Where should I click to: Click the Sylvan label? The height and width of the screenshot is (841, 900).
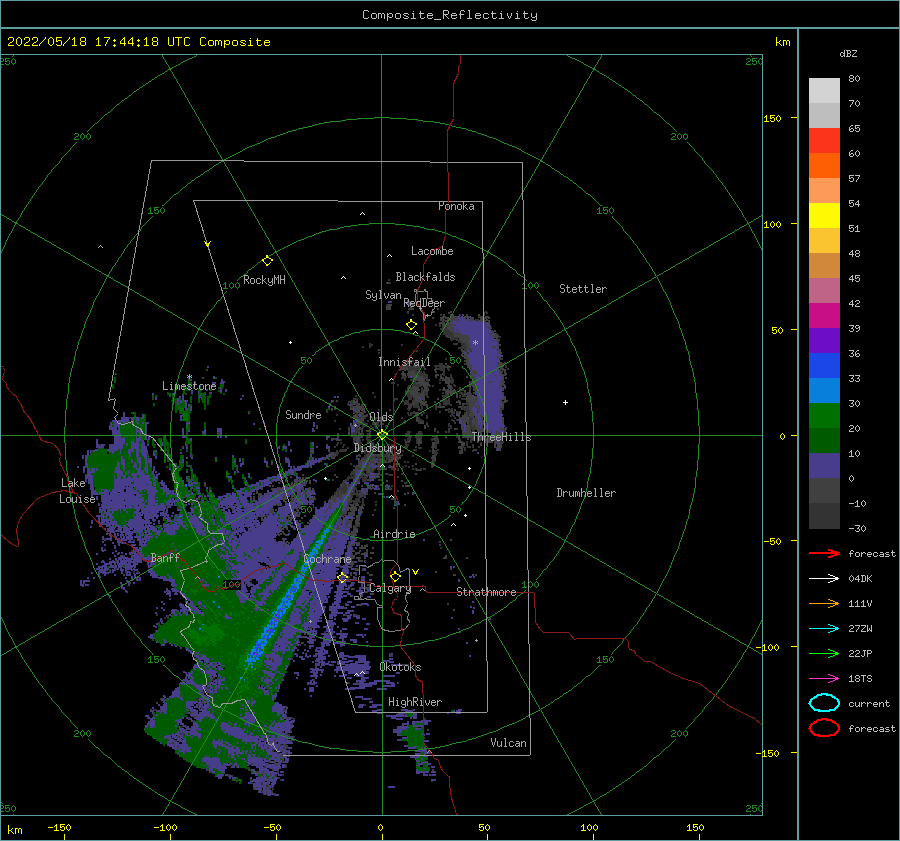[383, 295]
